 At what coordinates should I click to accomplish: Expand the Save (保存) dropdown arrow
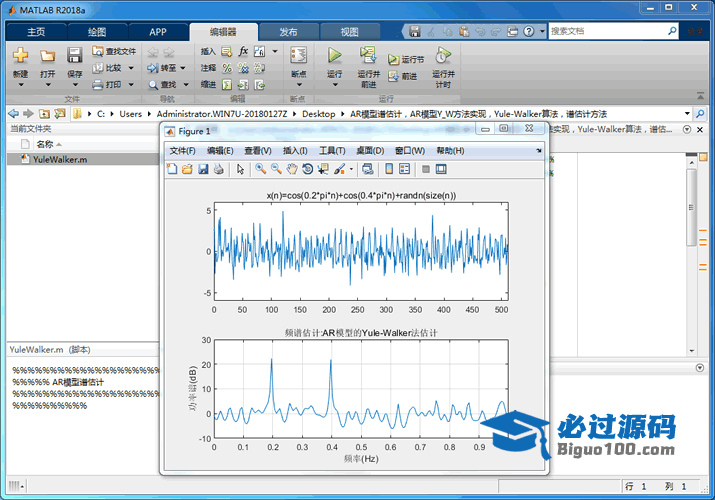click(x=75, y=85)
